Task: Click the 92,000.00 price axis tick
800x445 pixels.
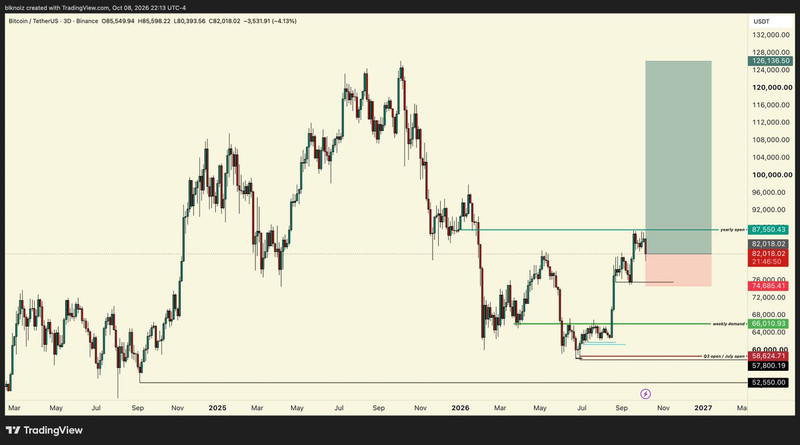Action: click(x=771, y=209)
